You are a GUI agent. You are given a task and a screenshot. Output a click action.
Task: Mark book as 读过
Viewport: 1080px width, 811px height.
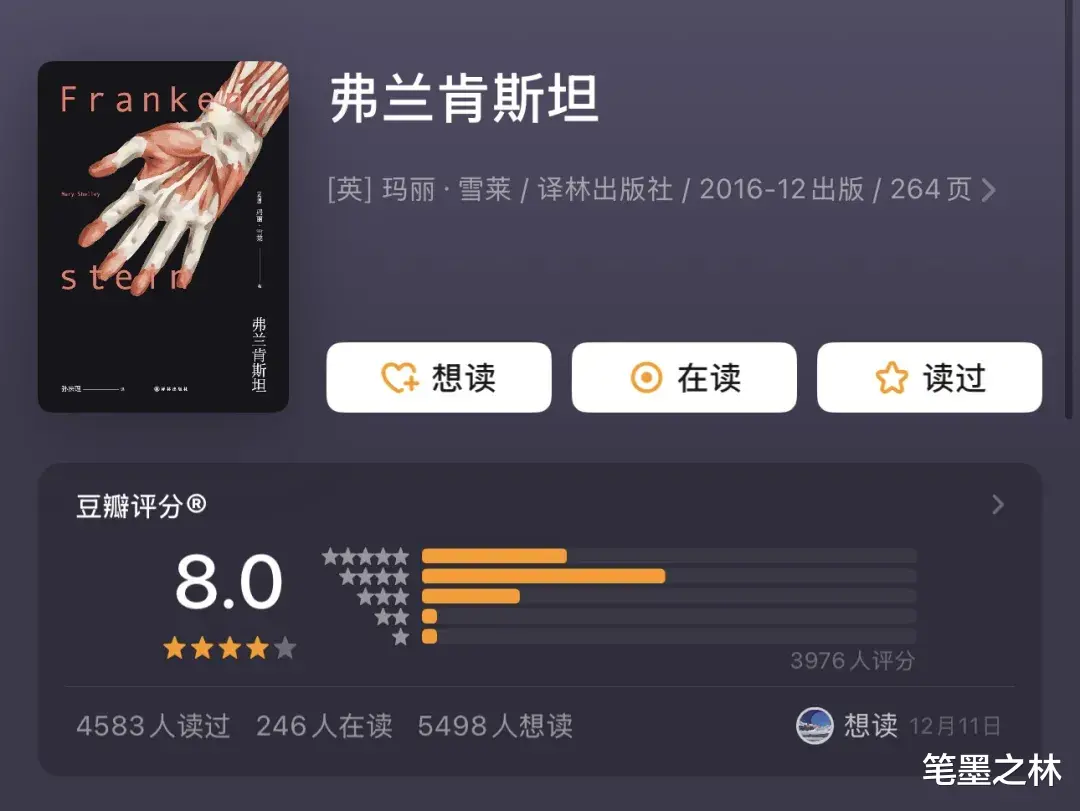[929, 378]
